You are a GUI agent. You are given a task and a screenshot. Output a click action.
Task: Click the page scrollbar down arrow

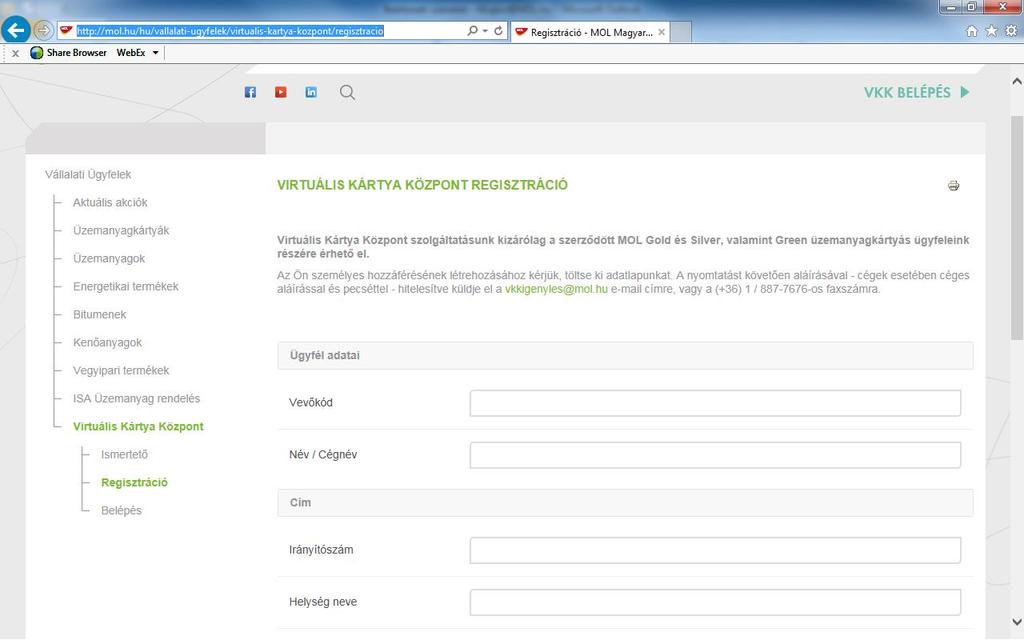tap(1016, 622)
